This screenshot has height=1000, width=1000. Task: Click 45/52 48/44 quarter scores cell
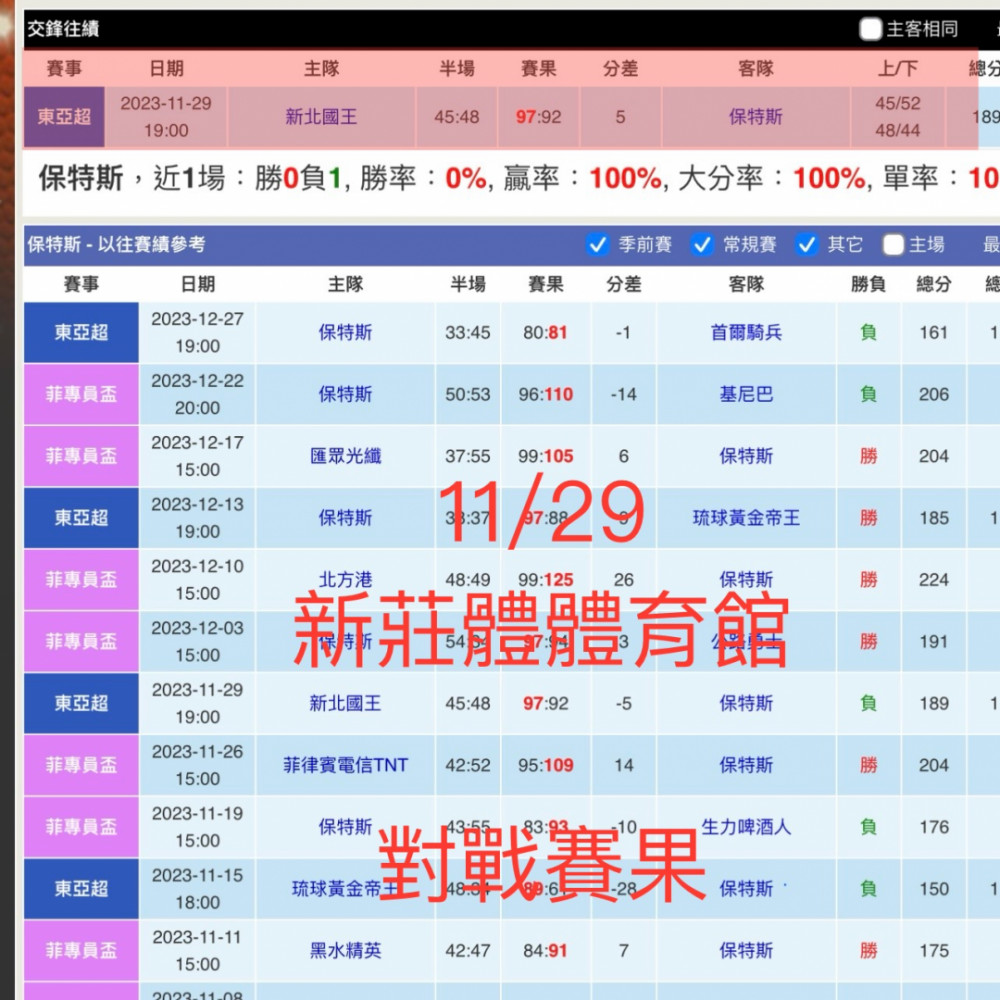pyautogui.click(x=898, y=117)
